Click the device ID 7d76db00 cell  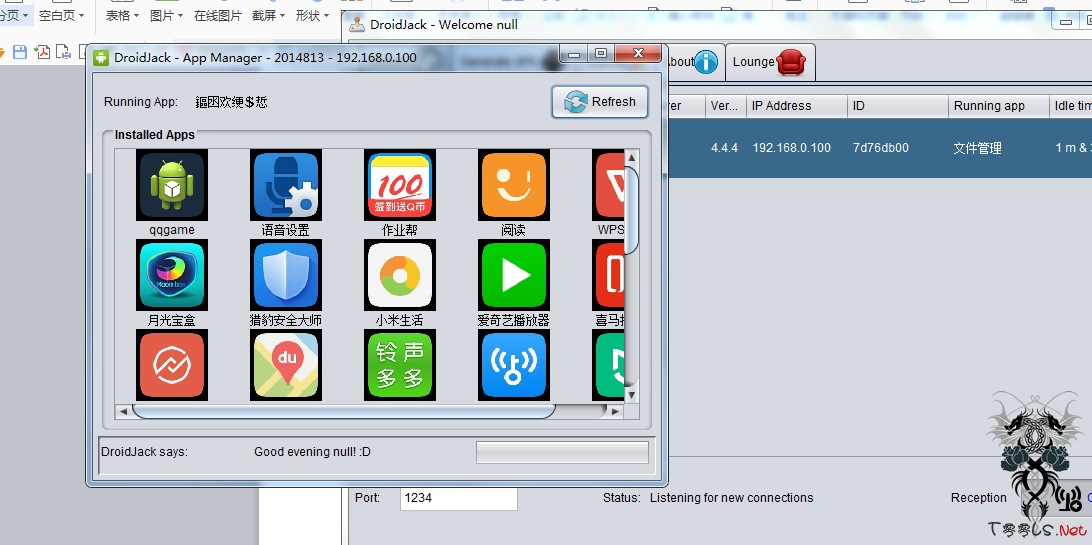pyautogui.click(x=880, y=148)
